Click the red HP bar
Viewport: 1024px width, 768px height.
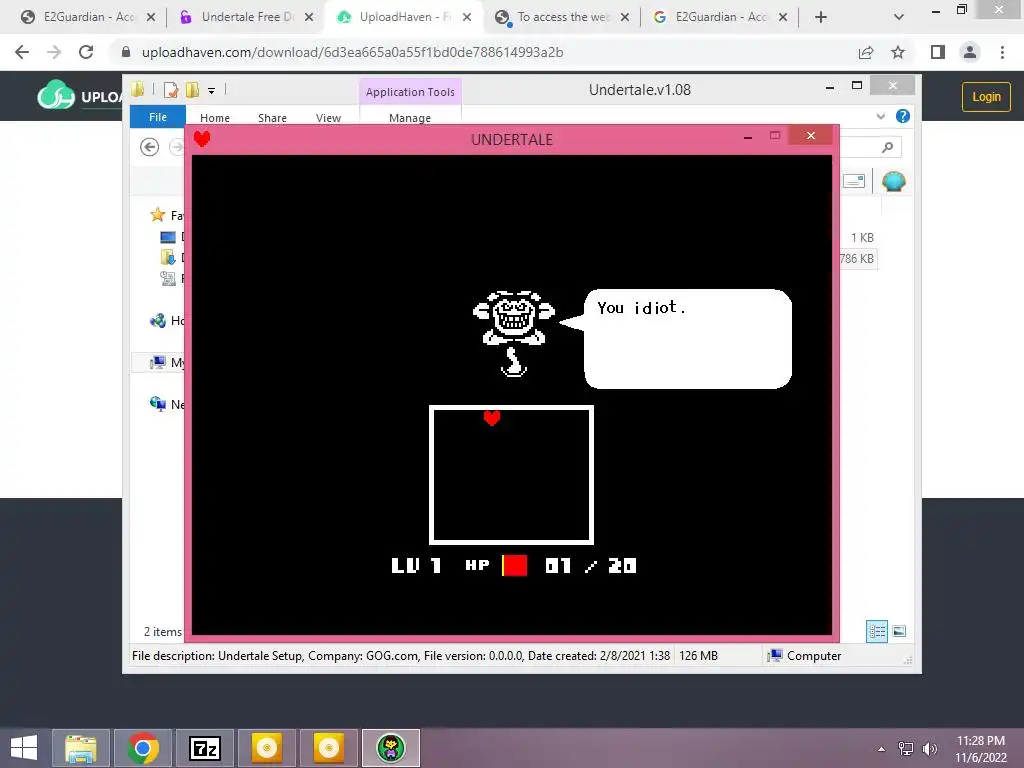[515, 566]
